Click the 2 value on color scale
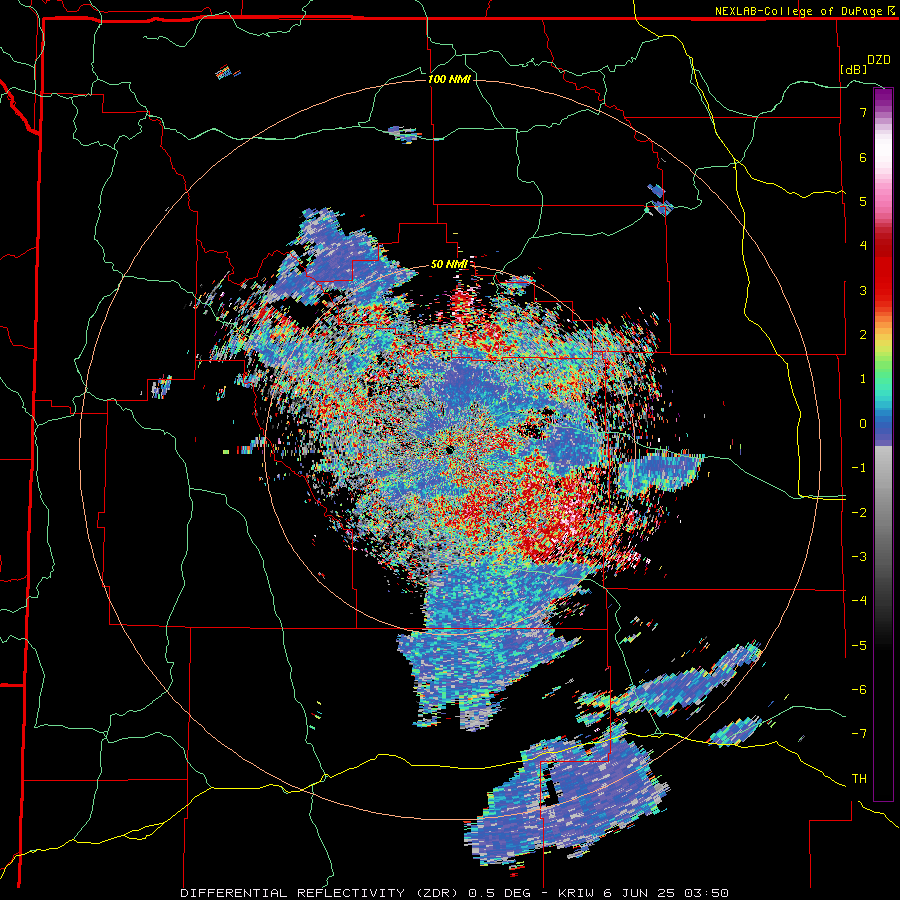 863,335
